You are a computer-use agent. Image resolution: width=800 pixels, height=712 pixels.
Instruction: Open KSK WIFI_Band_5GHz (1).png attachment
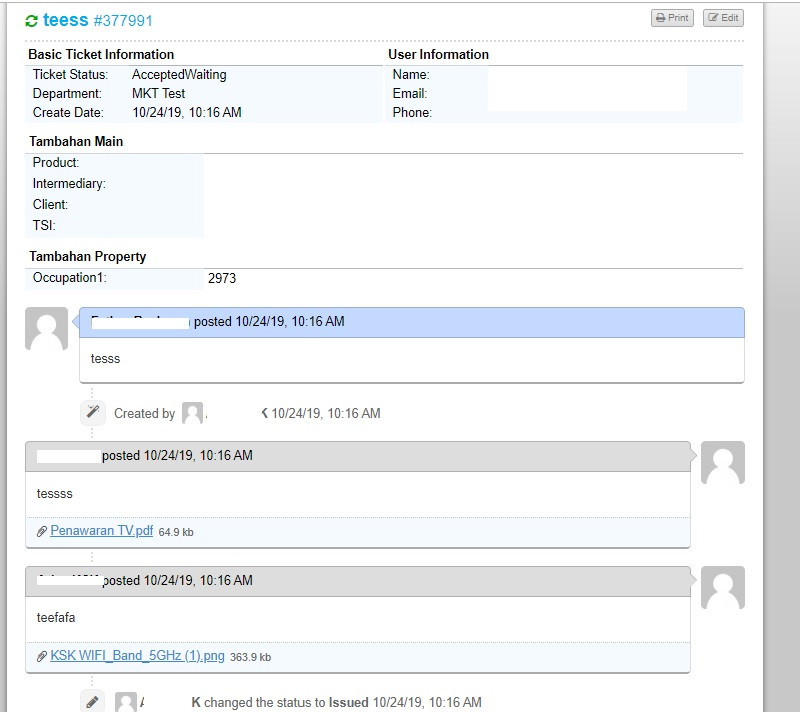137,656
